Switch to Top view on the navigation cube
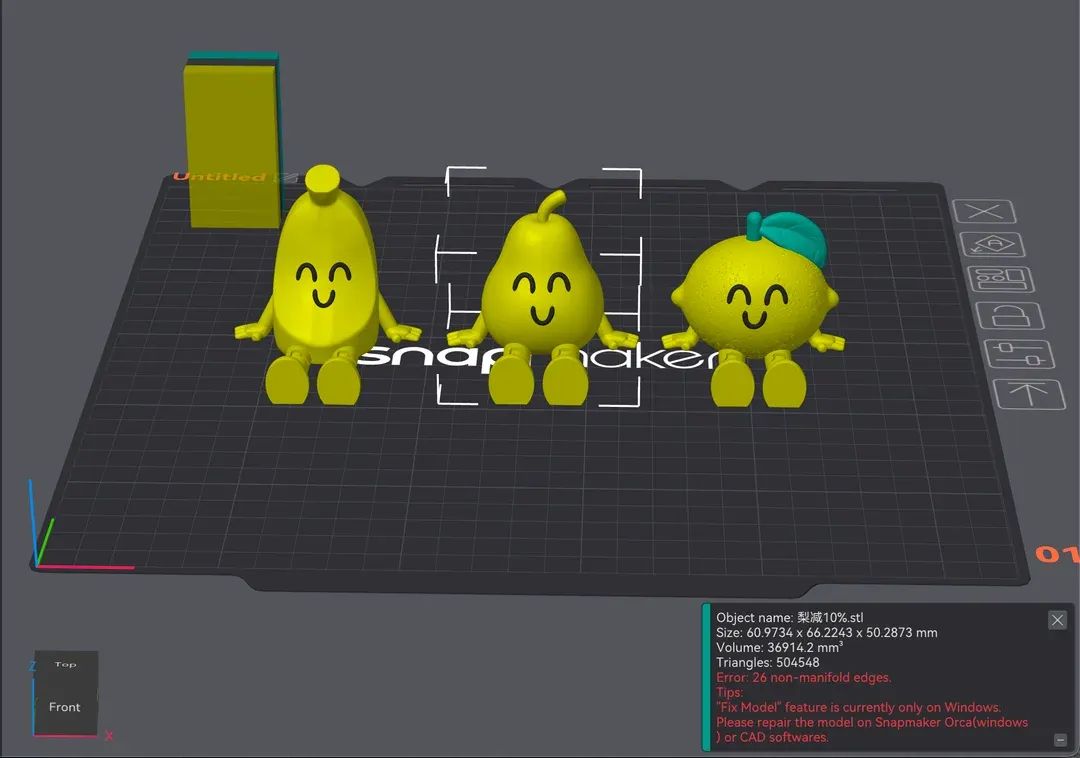The height and width of the screenshot is (758, 1080). click(x=65, y=663)
